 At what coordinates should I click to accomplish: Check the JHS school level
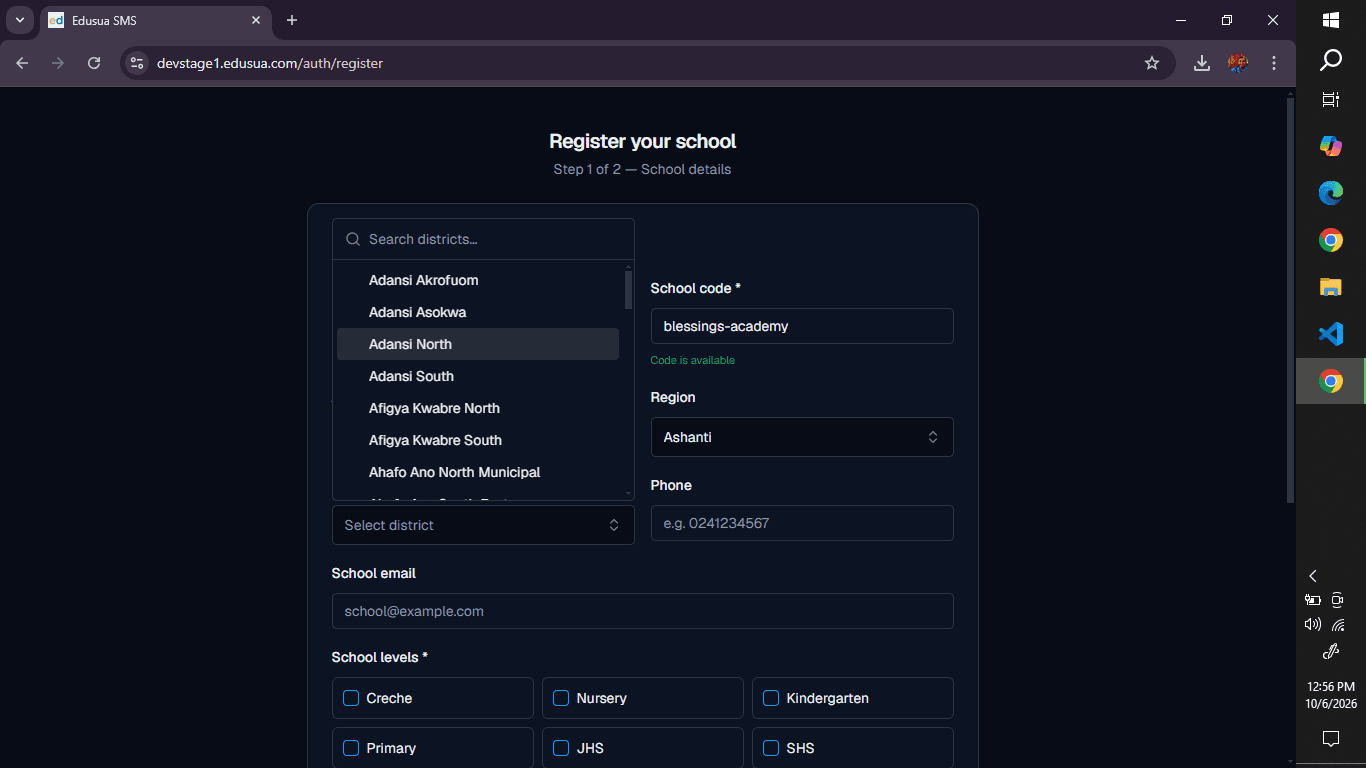(561, 748)
